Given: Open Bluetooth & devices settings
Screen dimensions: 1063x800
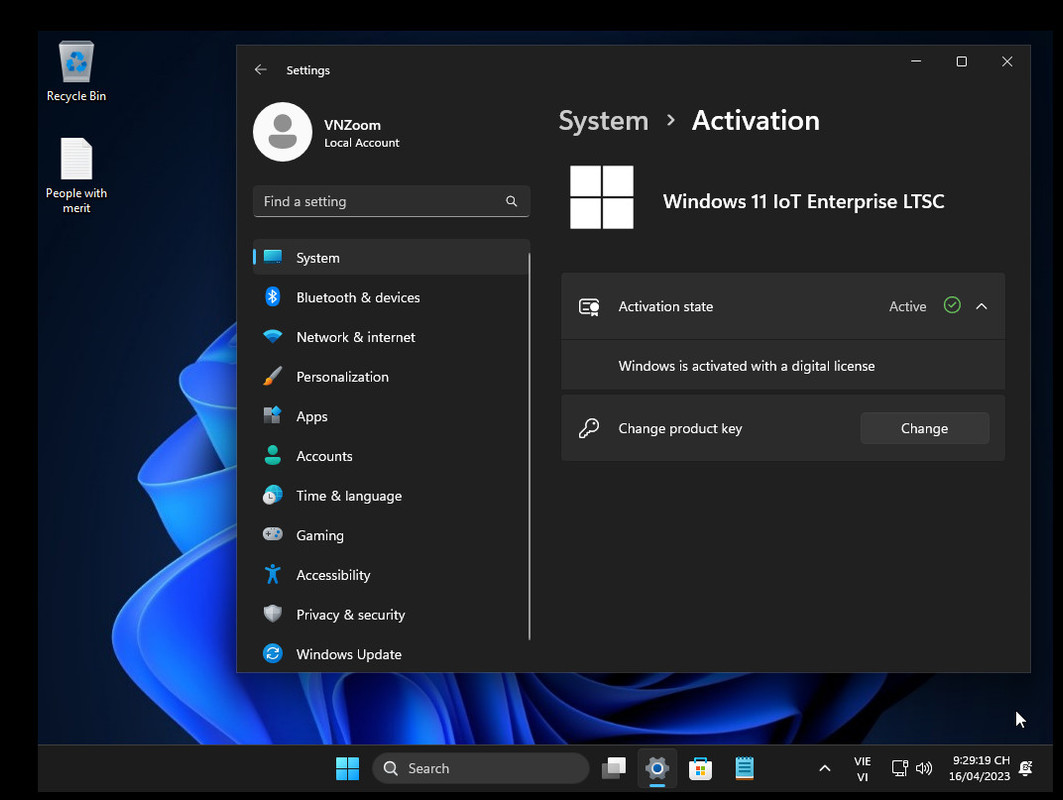Looking at the screenshot, I should coord(391,297).
